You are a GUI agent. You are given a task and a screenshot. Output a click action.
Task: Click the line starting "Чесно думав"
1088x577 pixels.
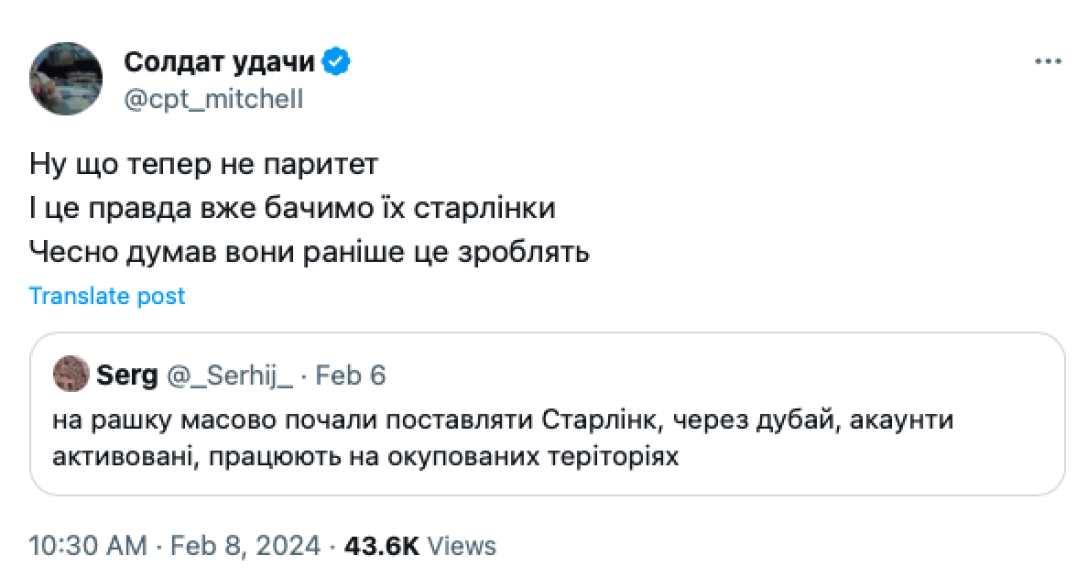click(309, 253)
